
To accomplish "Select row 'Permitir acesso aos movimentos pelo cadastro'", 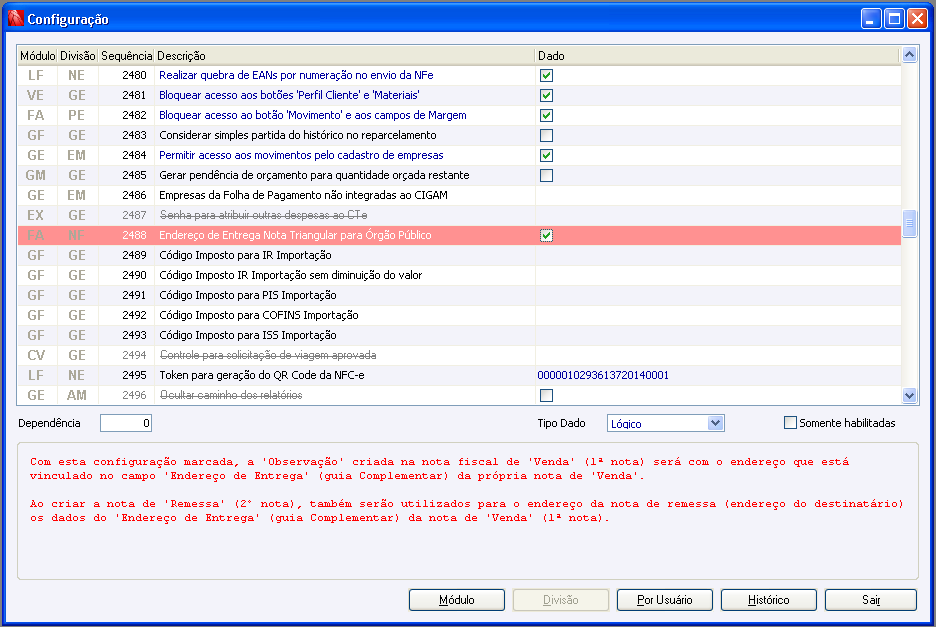I will (459, 155).
